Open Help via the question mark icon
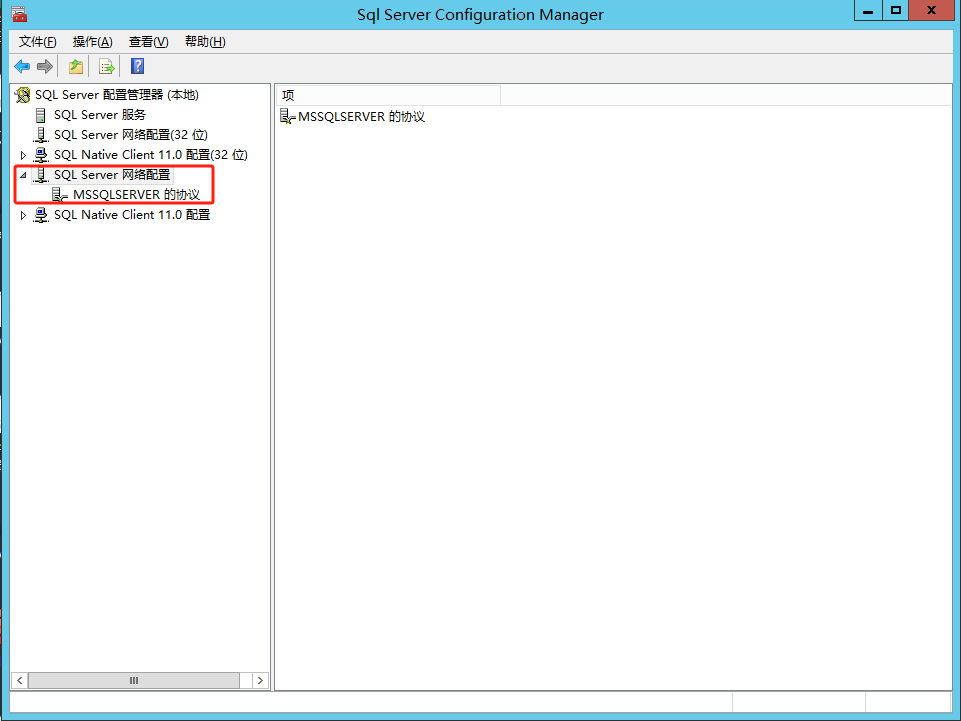This screenshot has height=721, width=961. pyautogui.click(x=137, y=66)
